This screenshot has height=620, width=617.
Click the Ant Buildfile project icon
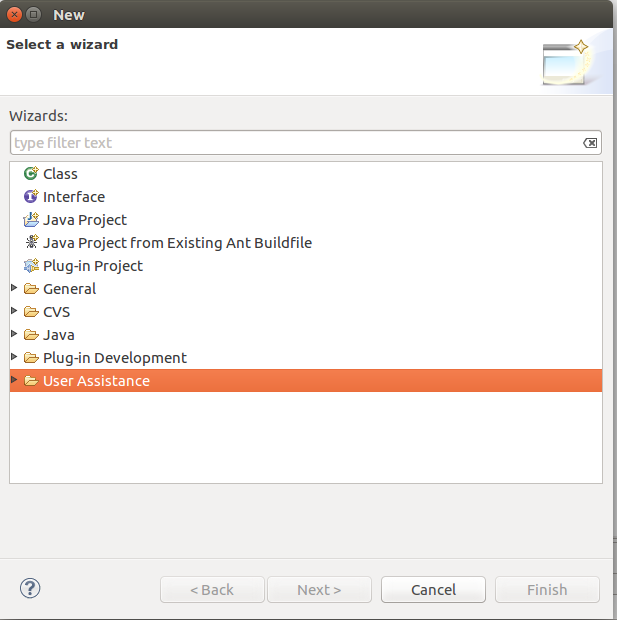31,243
